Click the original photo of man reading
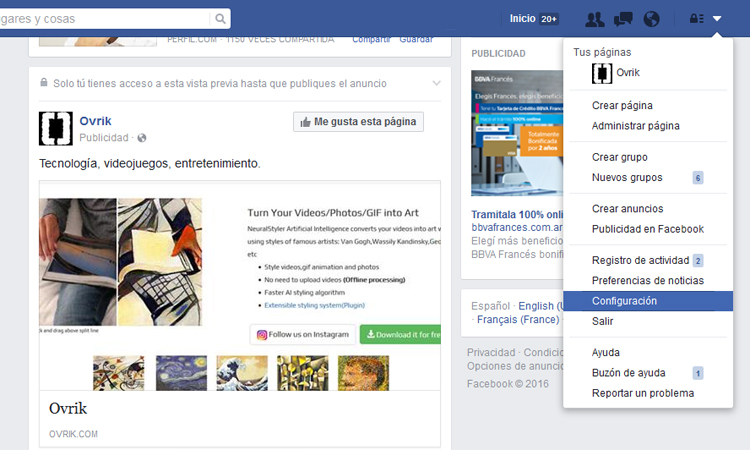750x450 pixels. [x=77, y=262]
